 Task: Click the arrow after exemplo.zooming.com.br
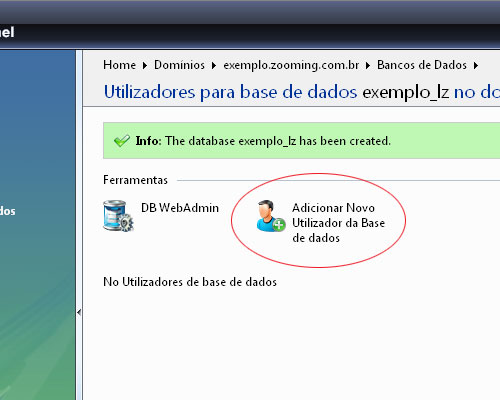[x=368, y=65]
